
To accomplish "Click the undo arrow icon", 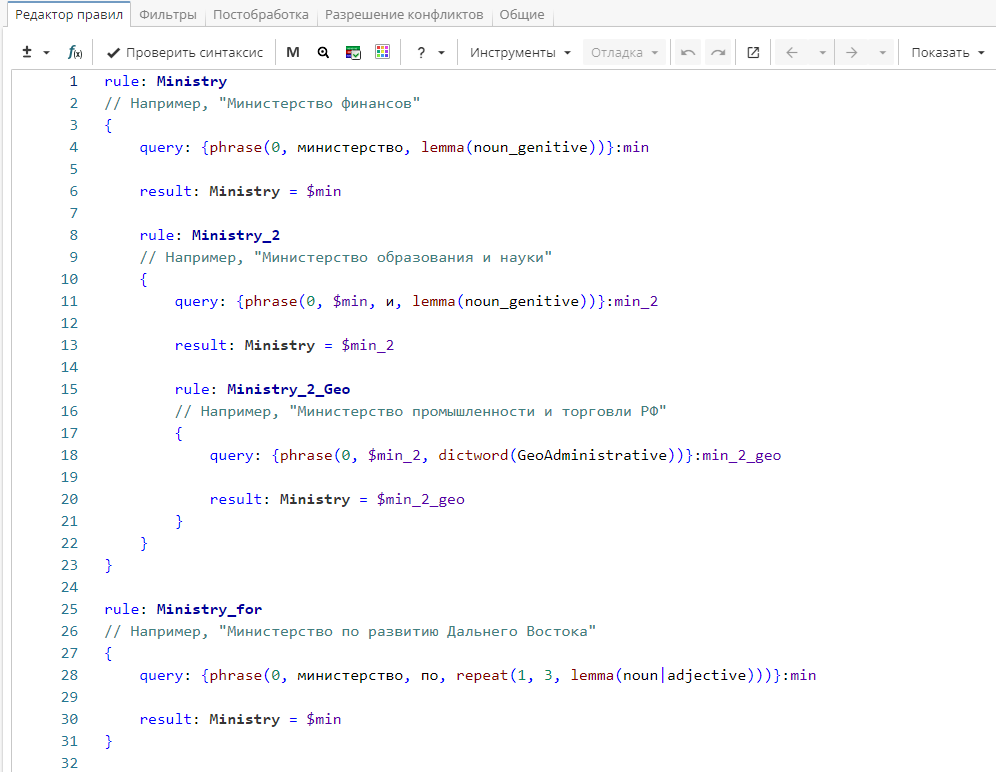I will [x=687, y=53].
